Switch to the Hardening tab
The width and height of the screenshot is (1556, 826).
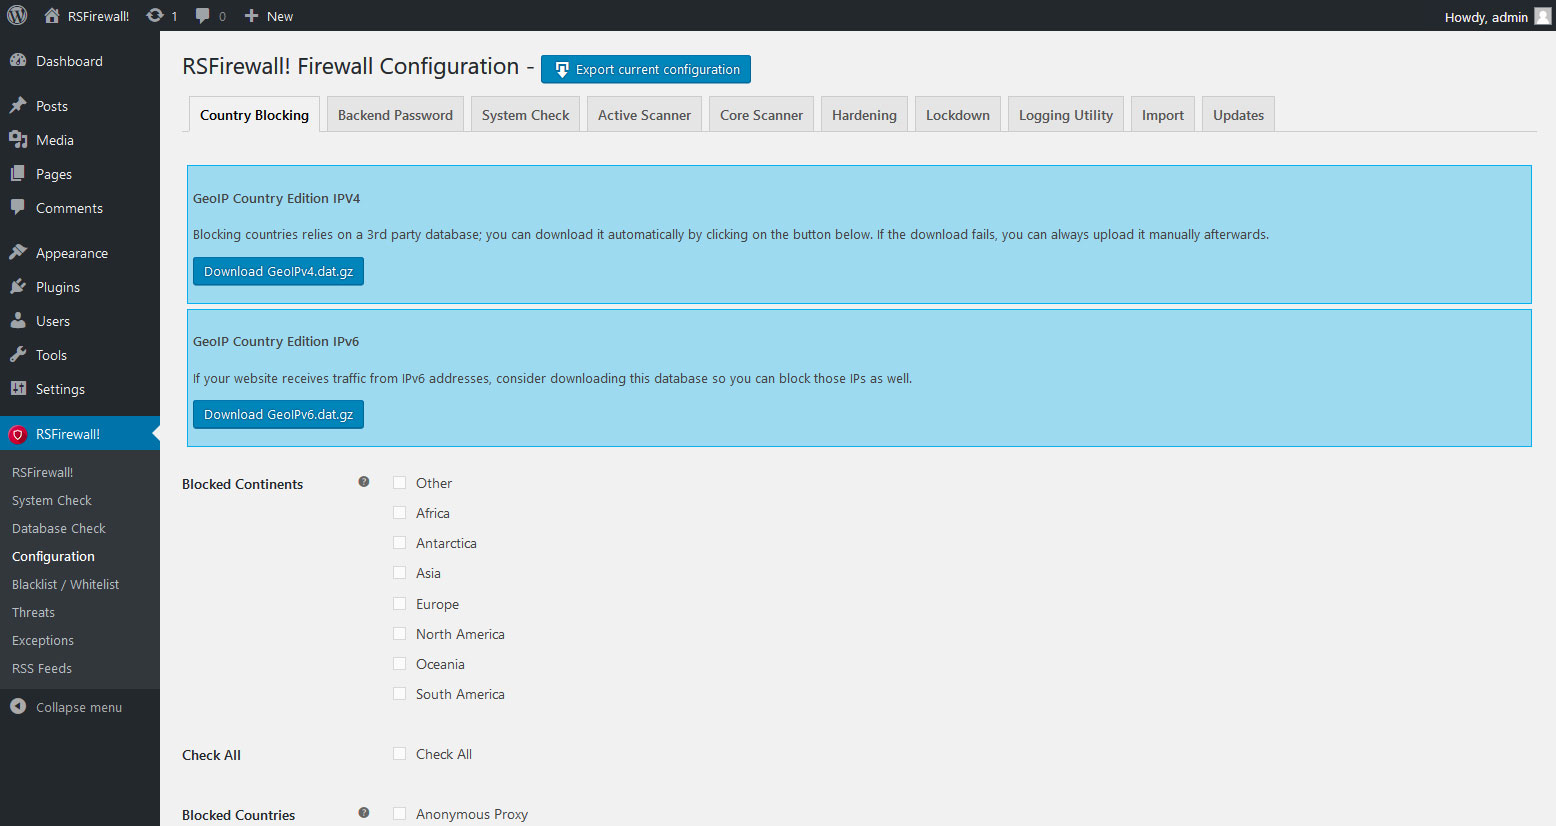[x=864, y=115]
